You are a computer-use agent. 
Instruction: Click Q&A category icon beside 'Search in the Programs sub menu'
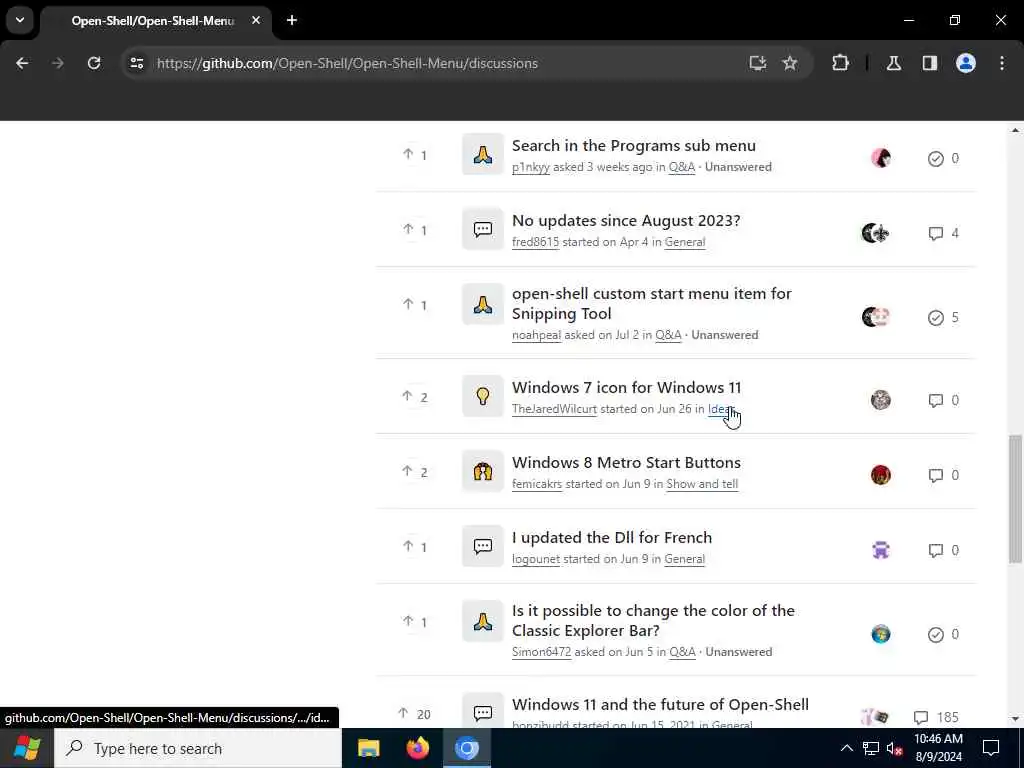483,155
